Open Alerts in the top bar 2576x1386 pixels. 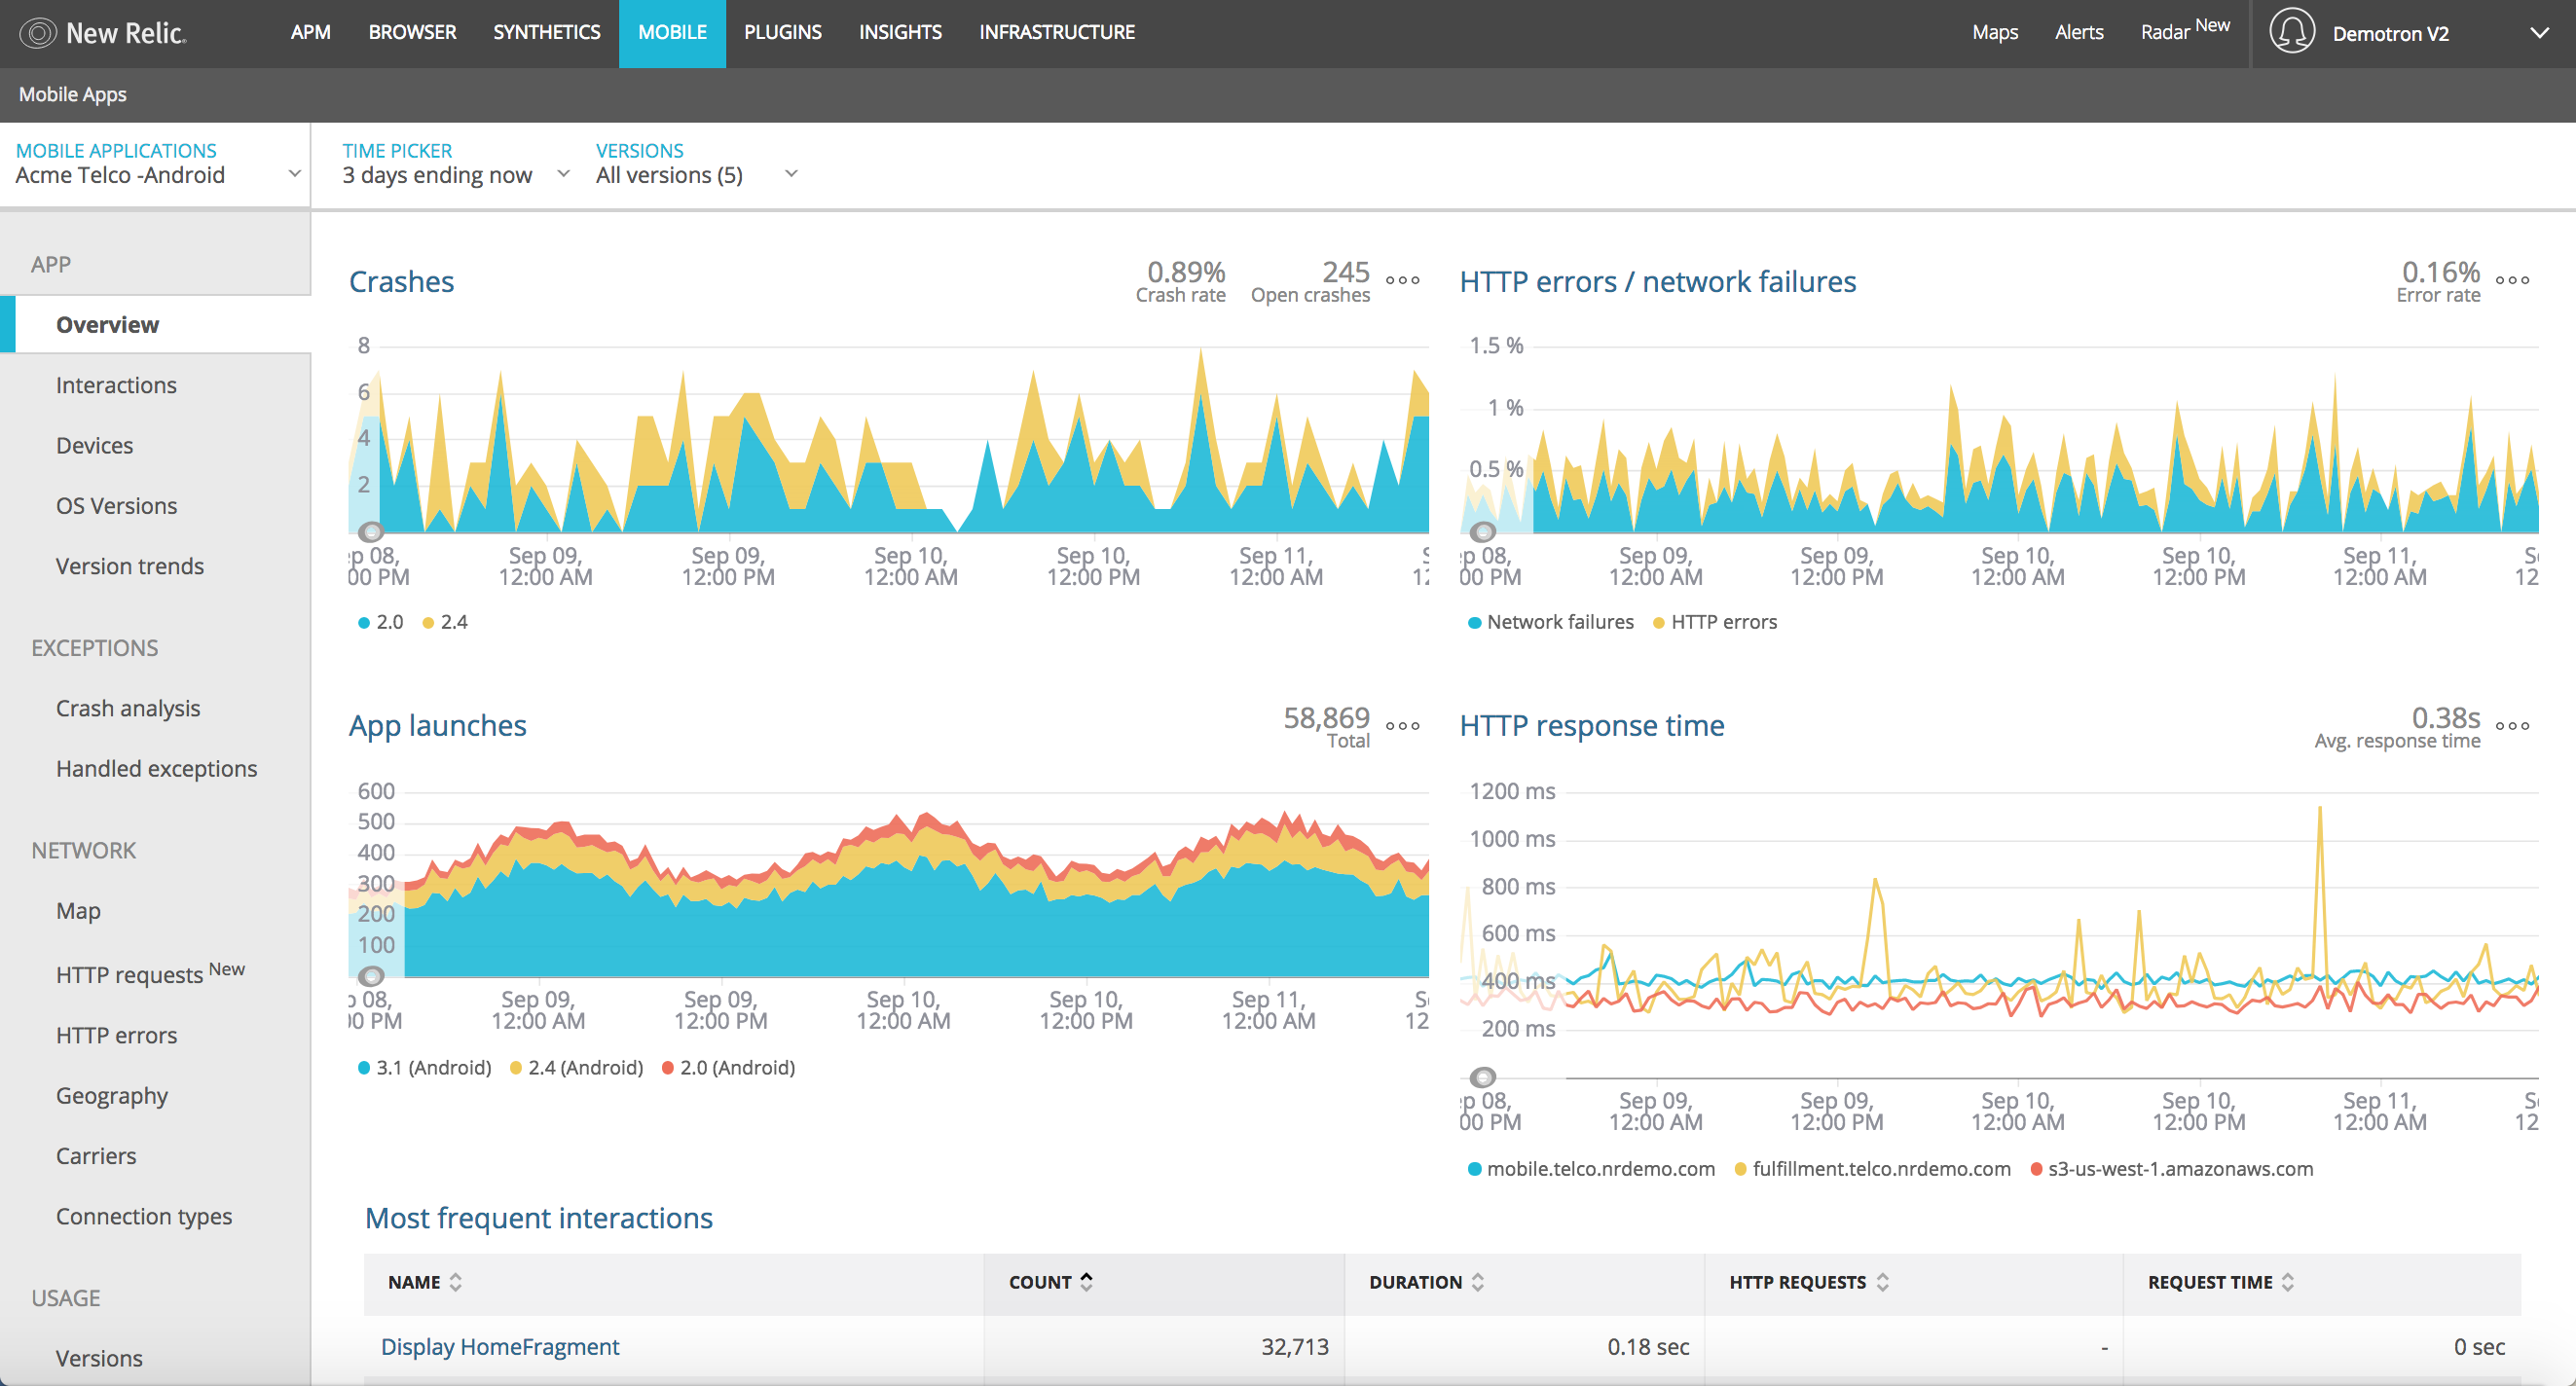[2079, 33]
